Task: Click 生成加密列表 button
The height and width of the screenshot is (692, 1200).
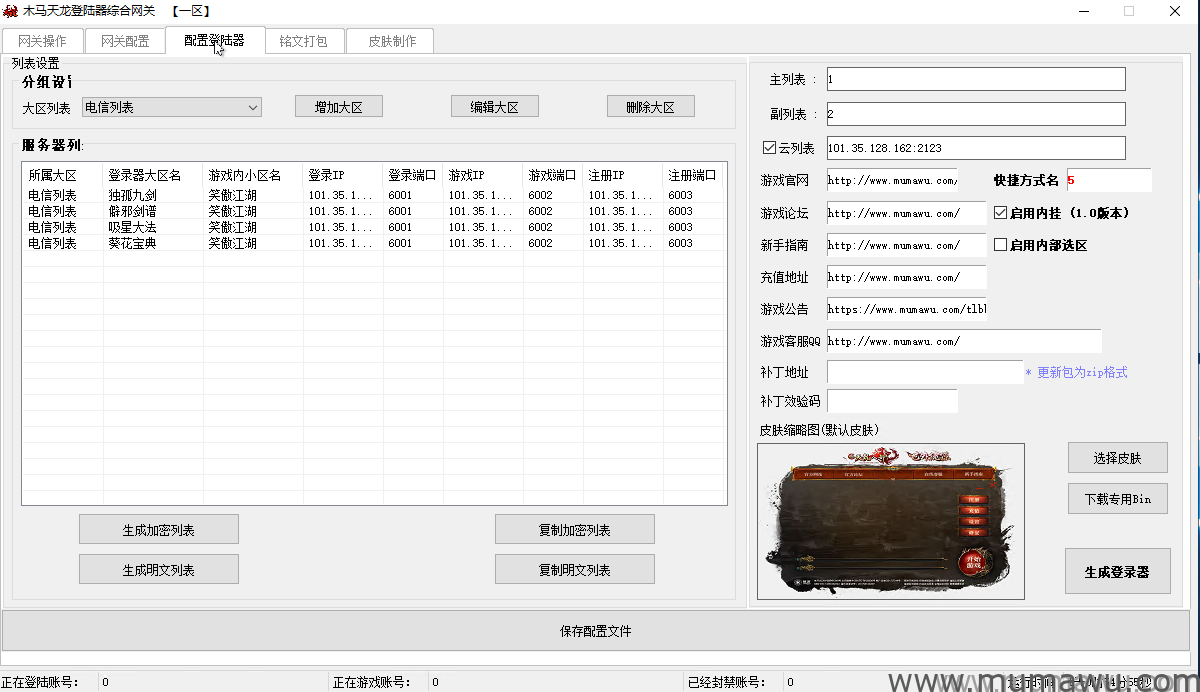Action: coord(159,530)
